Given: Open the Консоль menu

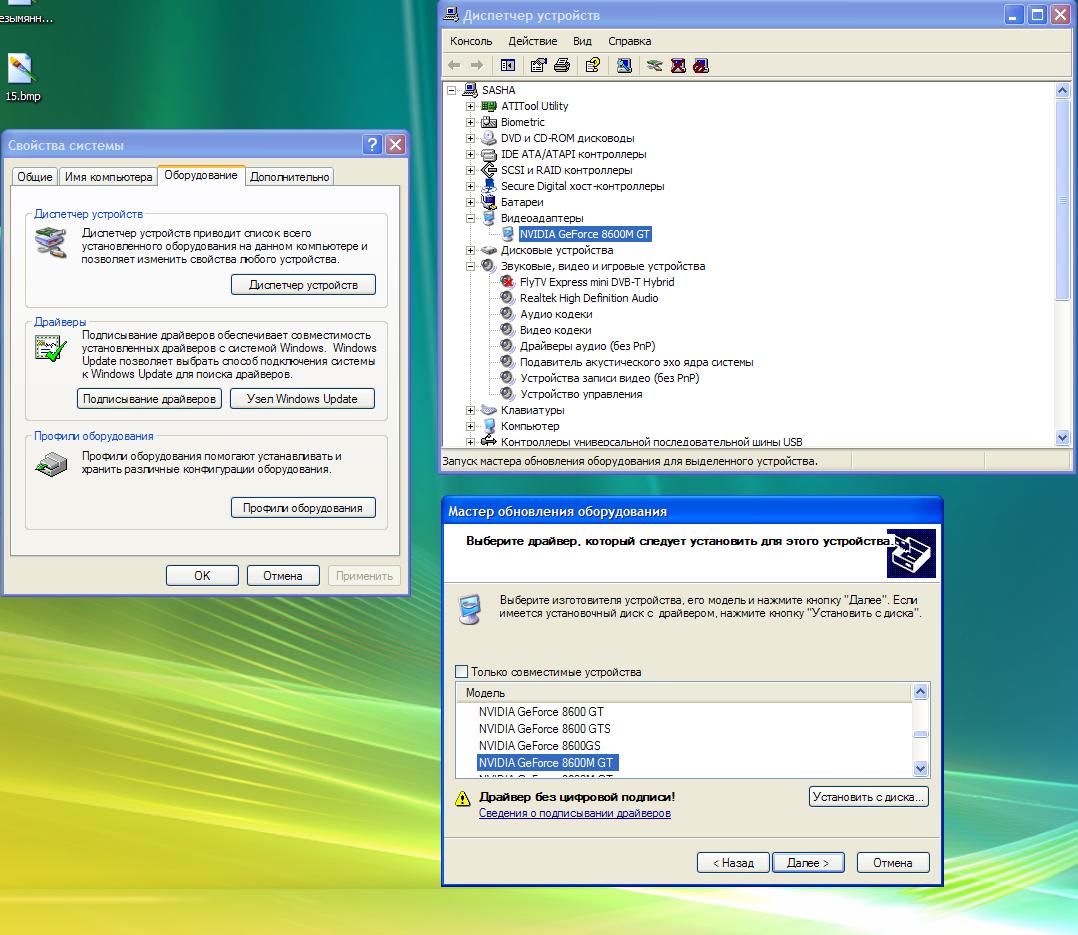Looking at the screenshot, I should click(x=471, y=41).
